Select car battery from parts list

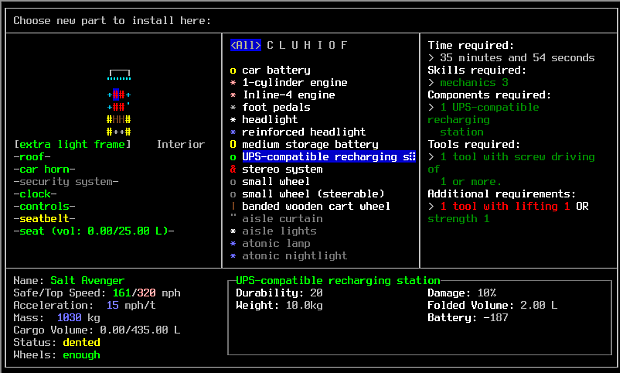tap(276, 70)
